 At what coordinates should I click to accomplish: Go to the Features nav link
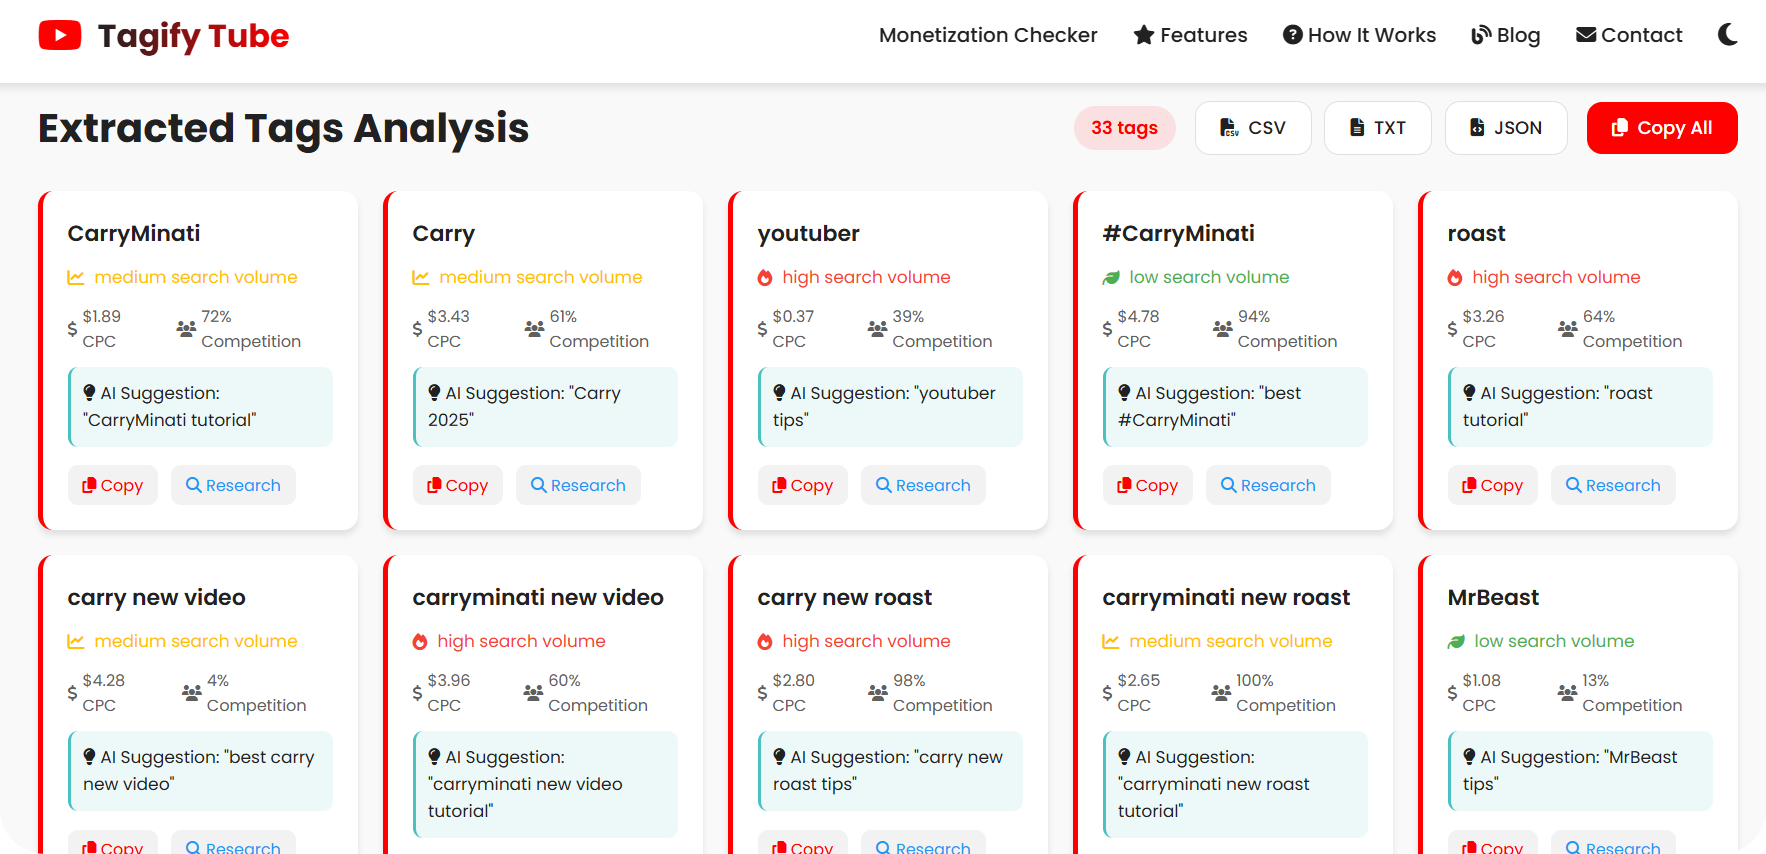[x=1190, y=35]
